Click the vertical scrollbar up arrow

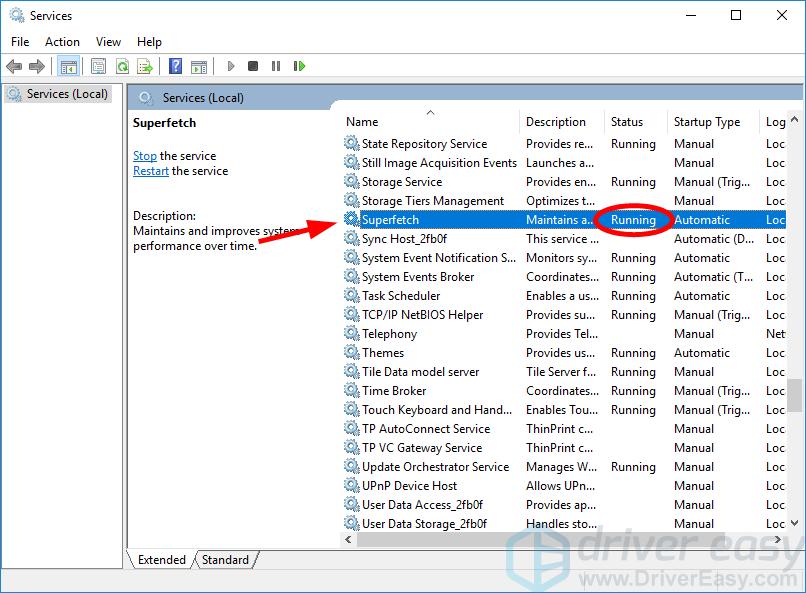click(x=795, y=119)
